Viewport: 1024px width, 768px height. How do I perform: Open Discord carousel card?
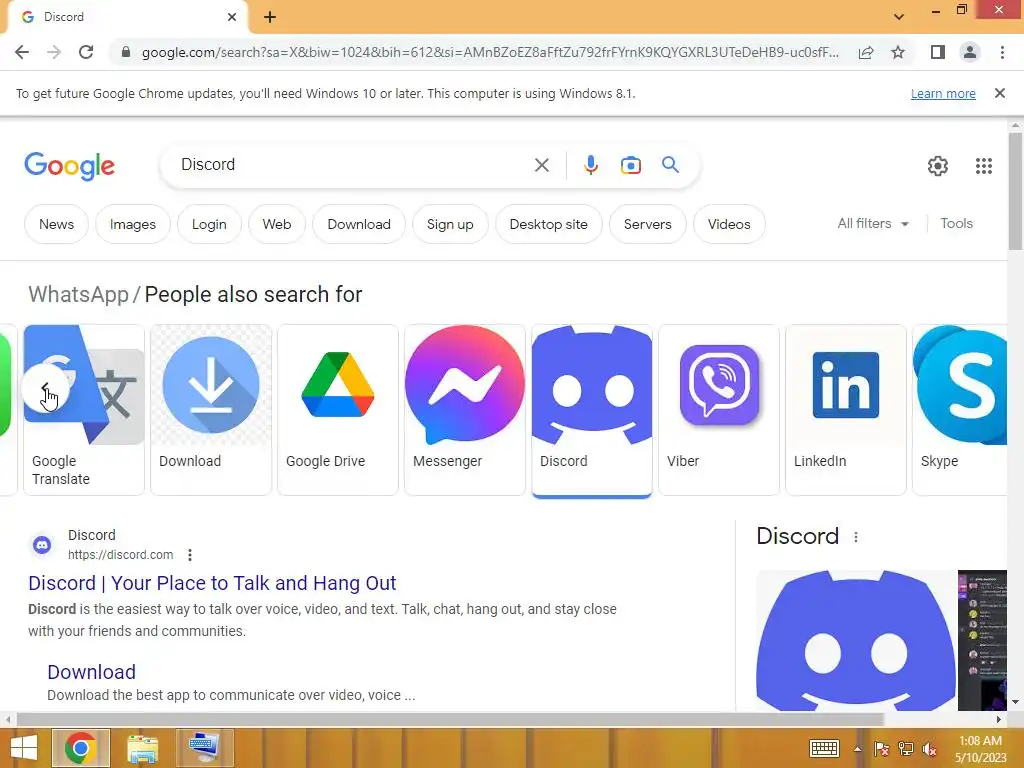[x=592, y=409]
